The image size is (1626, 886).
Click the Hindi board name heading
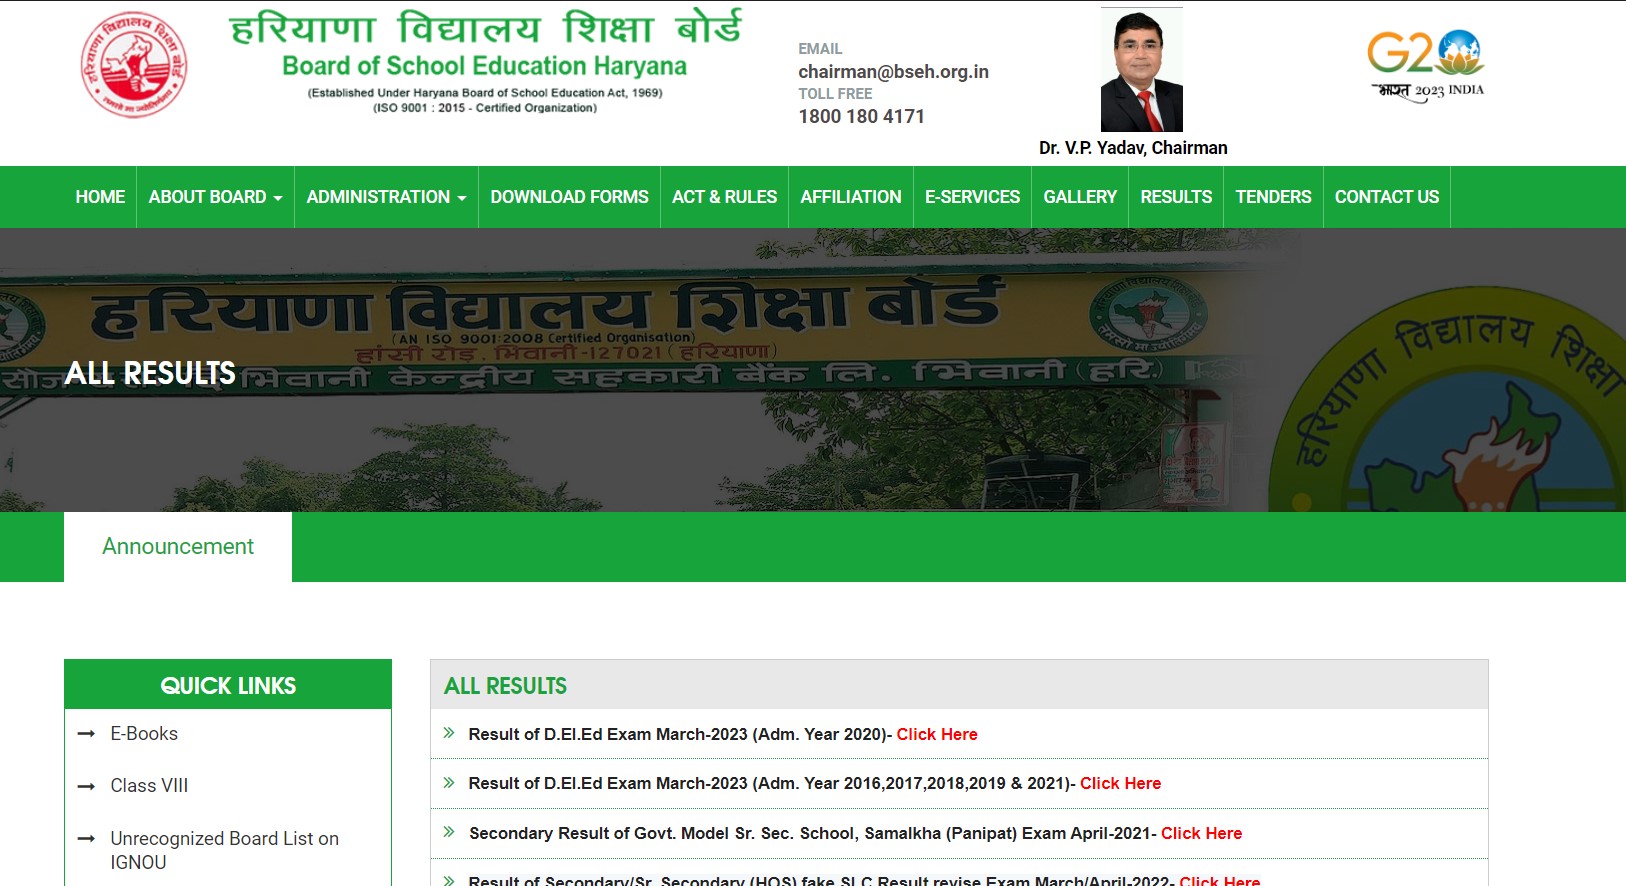(x=486, y=28)
